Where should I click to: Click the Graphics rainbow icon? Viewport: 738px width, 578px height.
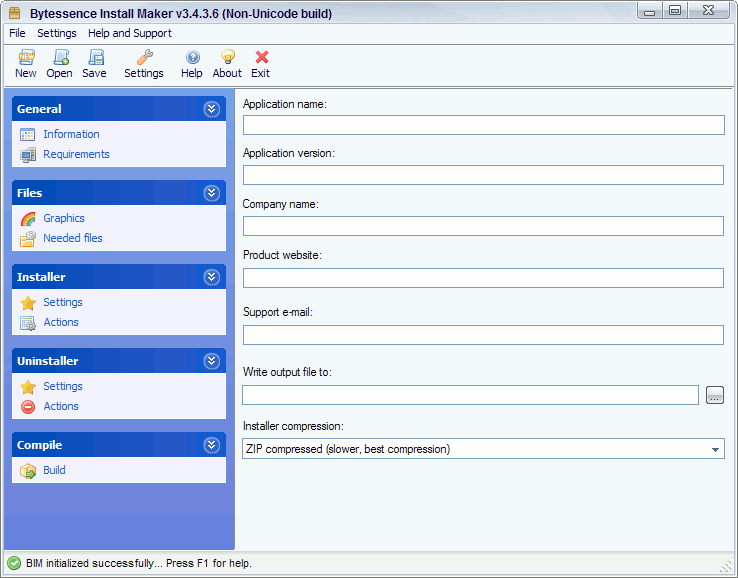click(28, 219)
